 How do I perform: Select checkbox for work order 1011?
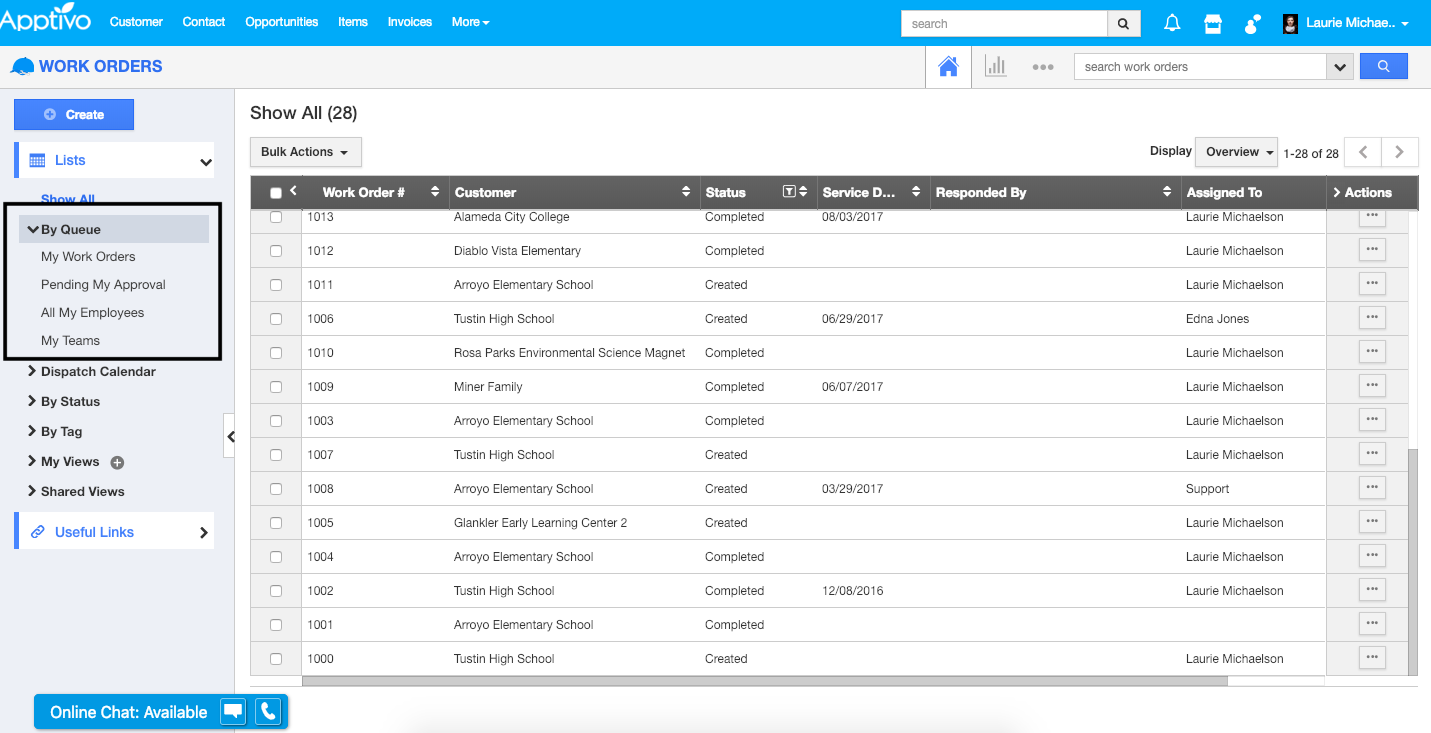276,285
